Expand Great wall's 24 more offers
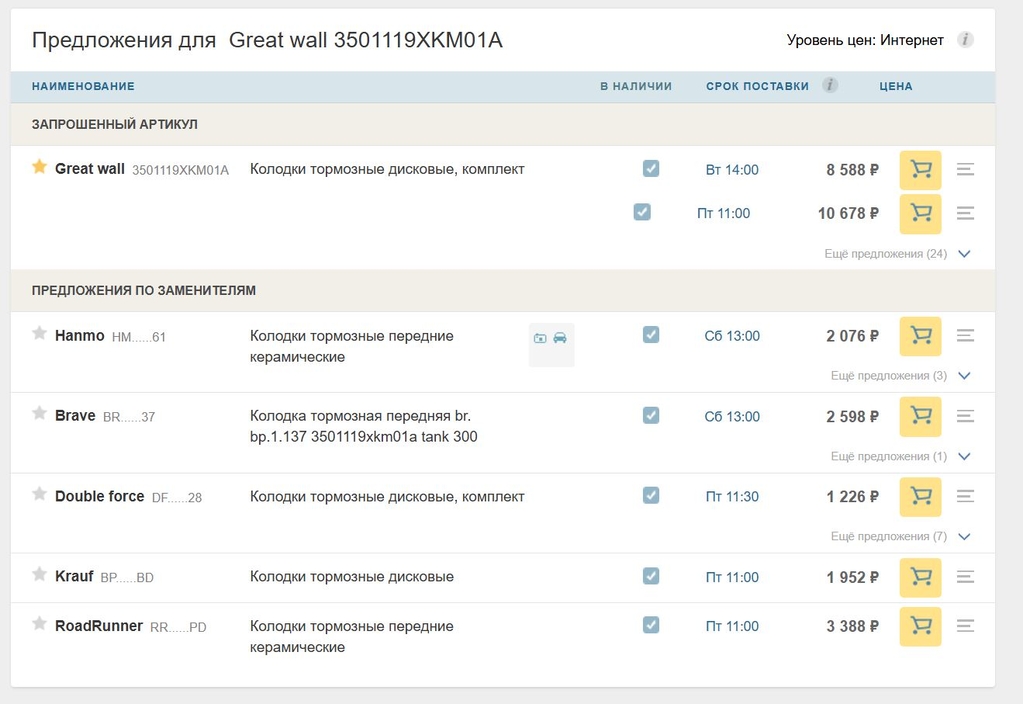This screenshot has height=704, width=1023. coord(897,254)
